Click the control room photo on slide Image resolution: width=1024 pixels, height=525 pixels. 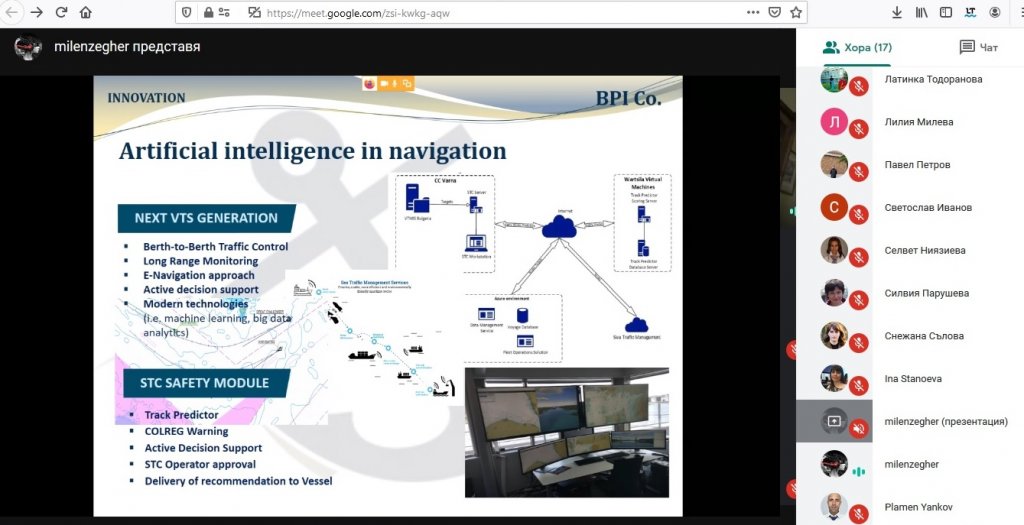tap(567, 432)
